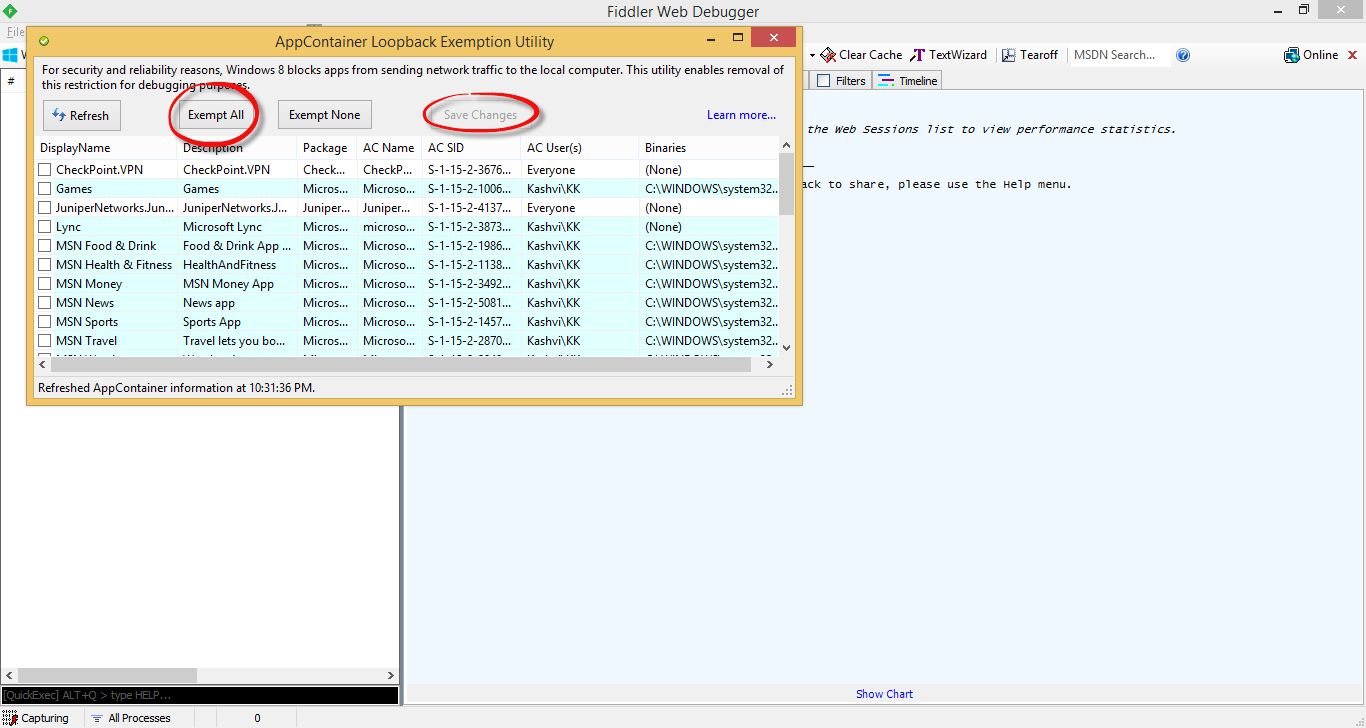Click the Games description cell
Viewport: 1366px width, 728px height.
(x=201, y=189)
